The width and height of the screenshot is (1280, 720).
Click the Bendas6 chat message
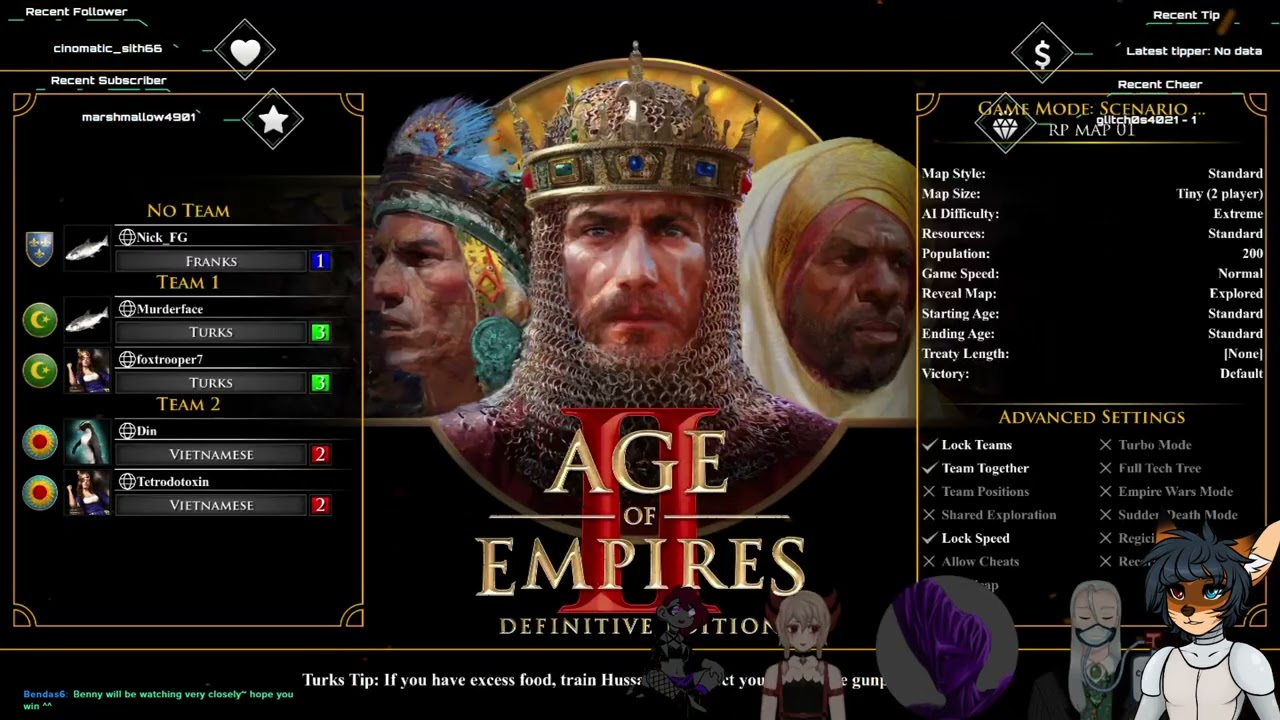(158, 699)
